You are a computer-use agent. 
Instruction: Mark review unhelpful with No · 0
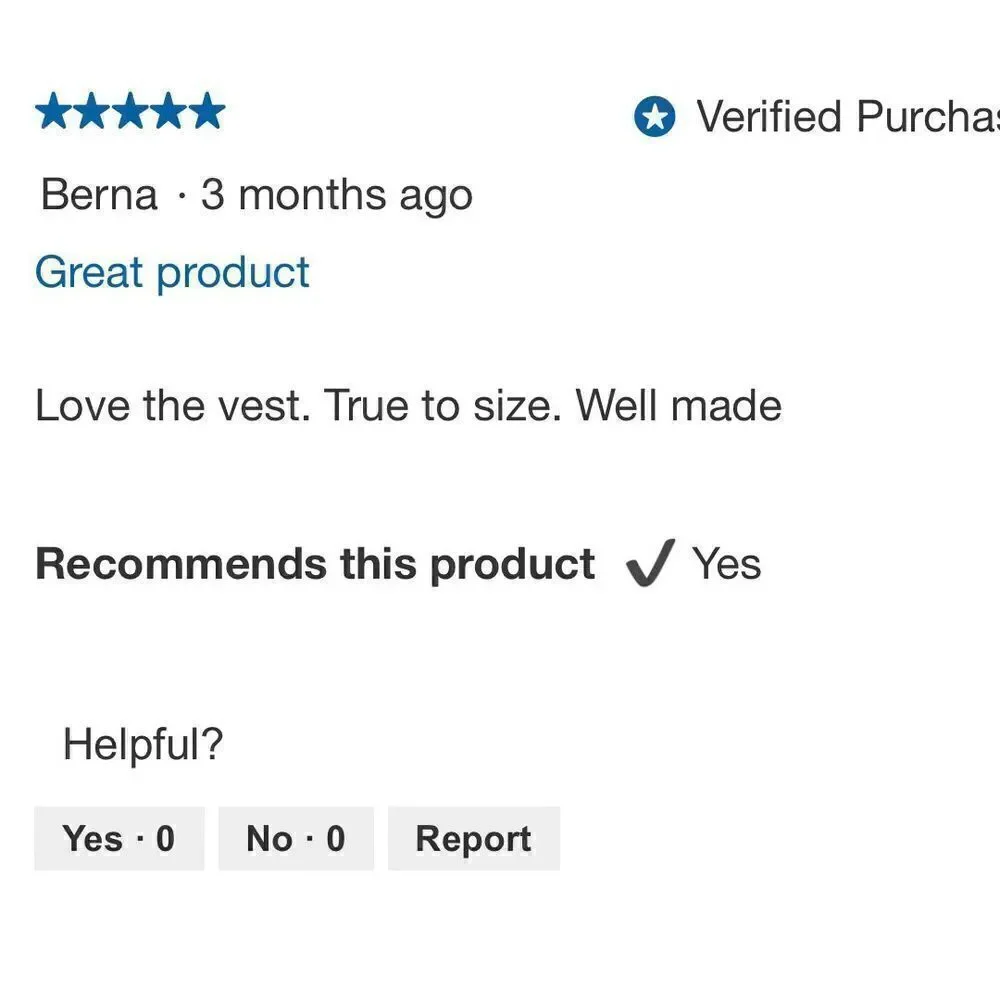(x=296, y=838)
